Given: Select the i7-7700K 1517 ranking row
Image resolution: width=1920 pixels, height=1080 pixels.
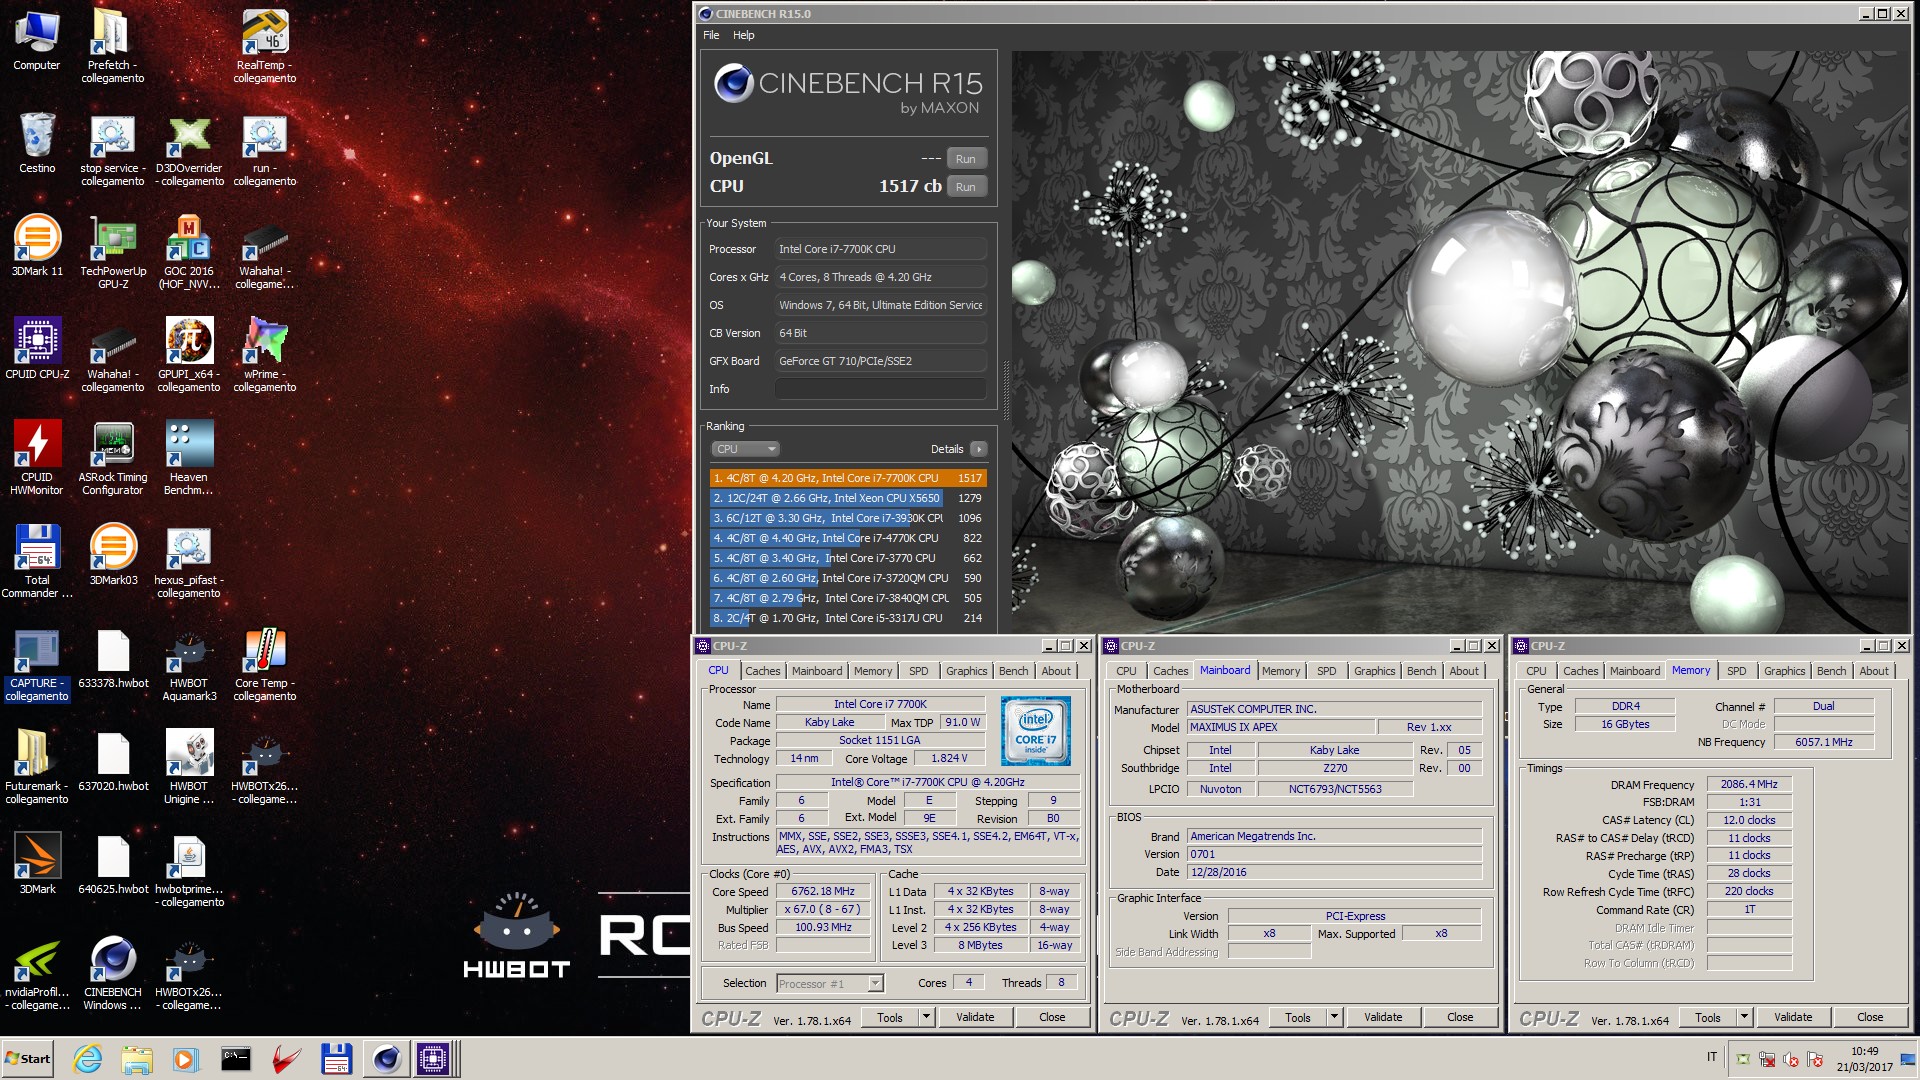Looking at the screenshot, I should (848, 478).
